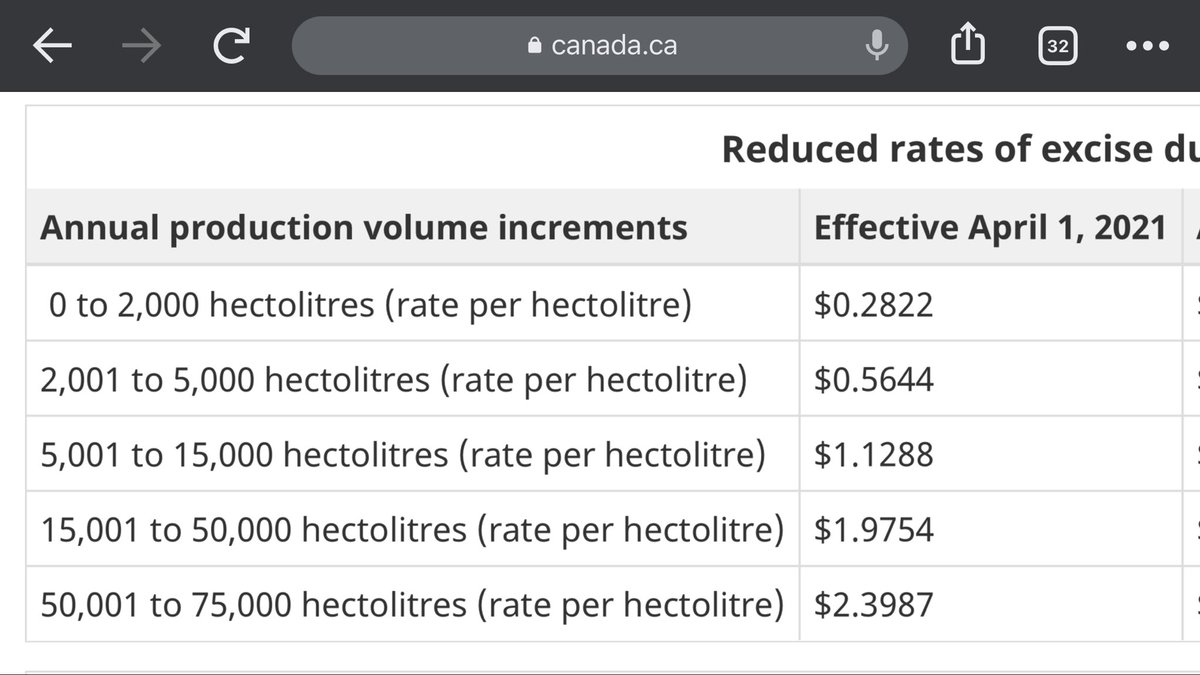
Task: Reload the page with the refresh icon
Action: 232,46
